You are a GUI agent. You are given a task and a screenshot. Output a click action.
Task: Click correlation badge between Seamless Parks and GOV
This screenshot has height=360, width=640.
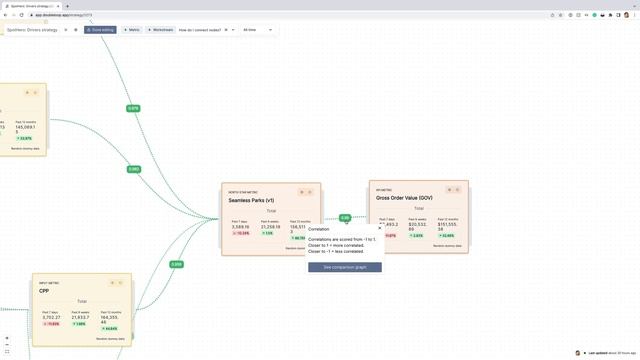pyautogui.click(x=345, y=218)
